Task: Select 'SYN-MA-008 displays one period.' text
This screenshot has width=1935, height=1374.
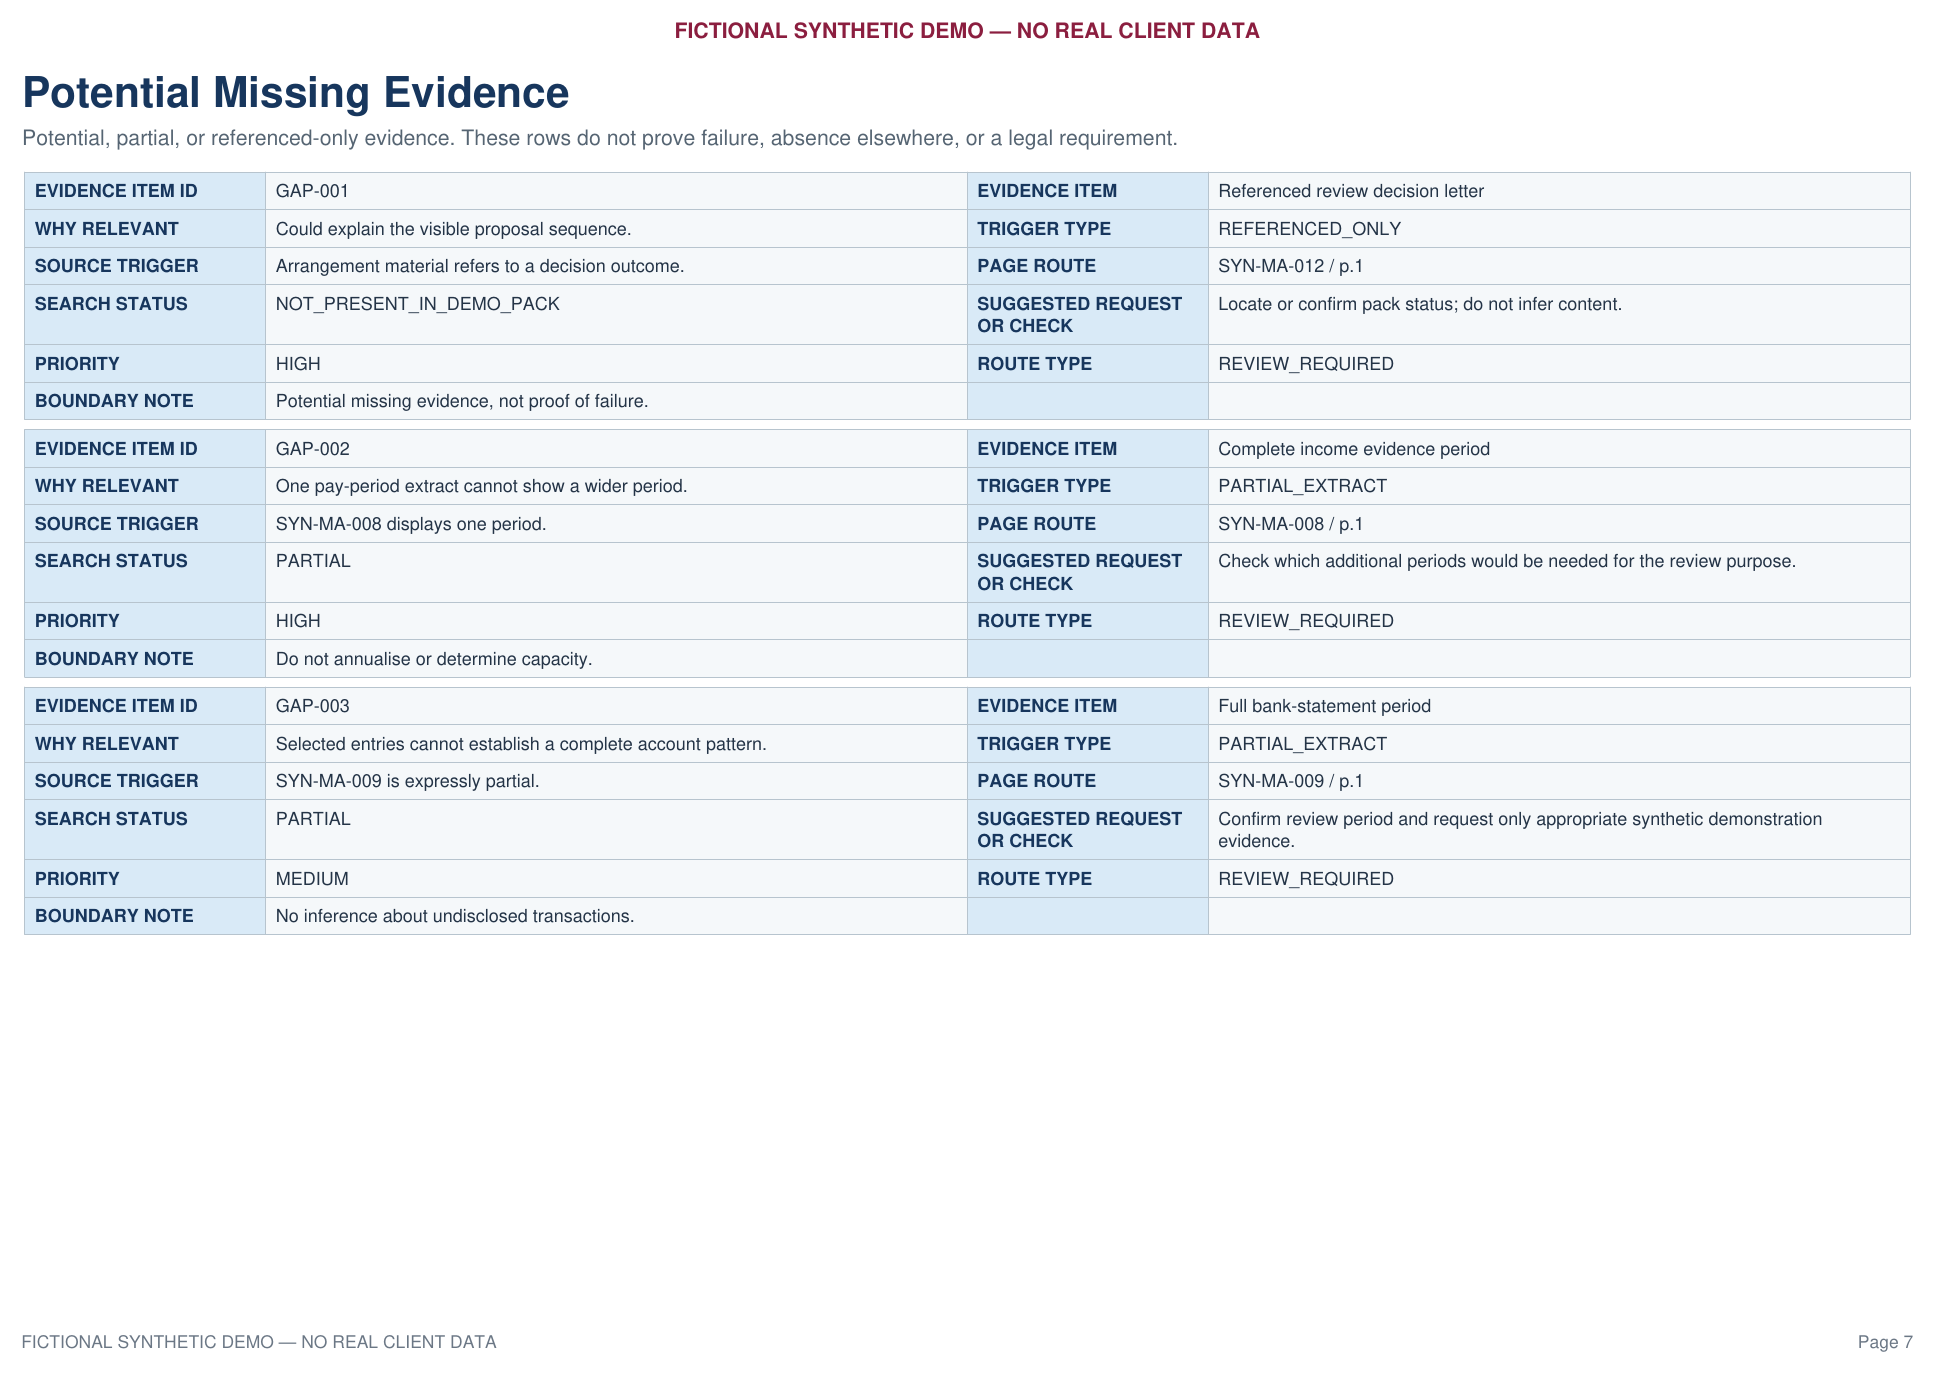Action: [x=411, y=524]
